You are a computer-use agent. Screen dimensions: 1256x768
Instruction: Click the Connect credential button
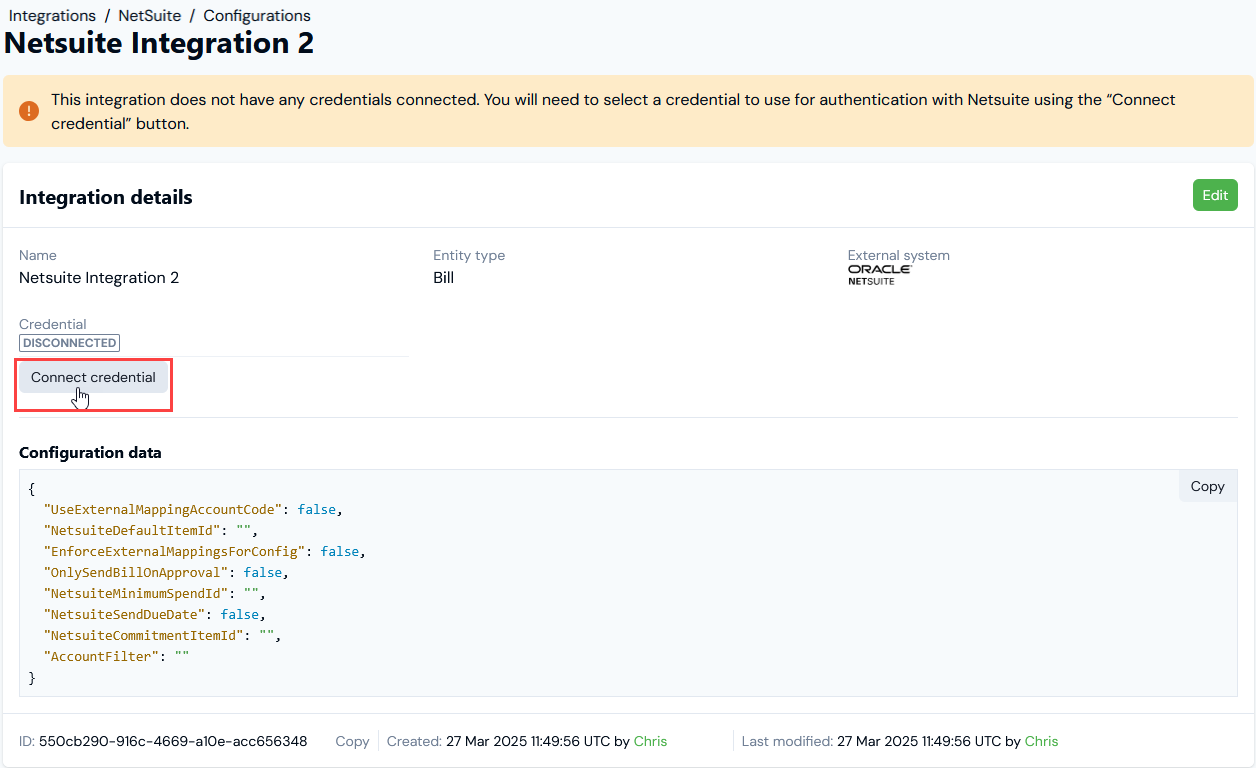pyautogui.click(x=93, y=378)
